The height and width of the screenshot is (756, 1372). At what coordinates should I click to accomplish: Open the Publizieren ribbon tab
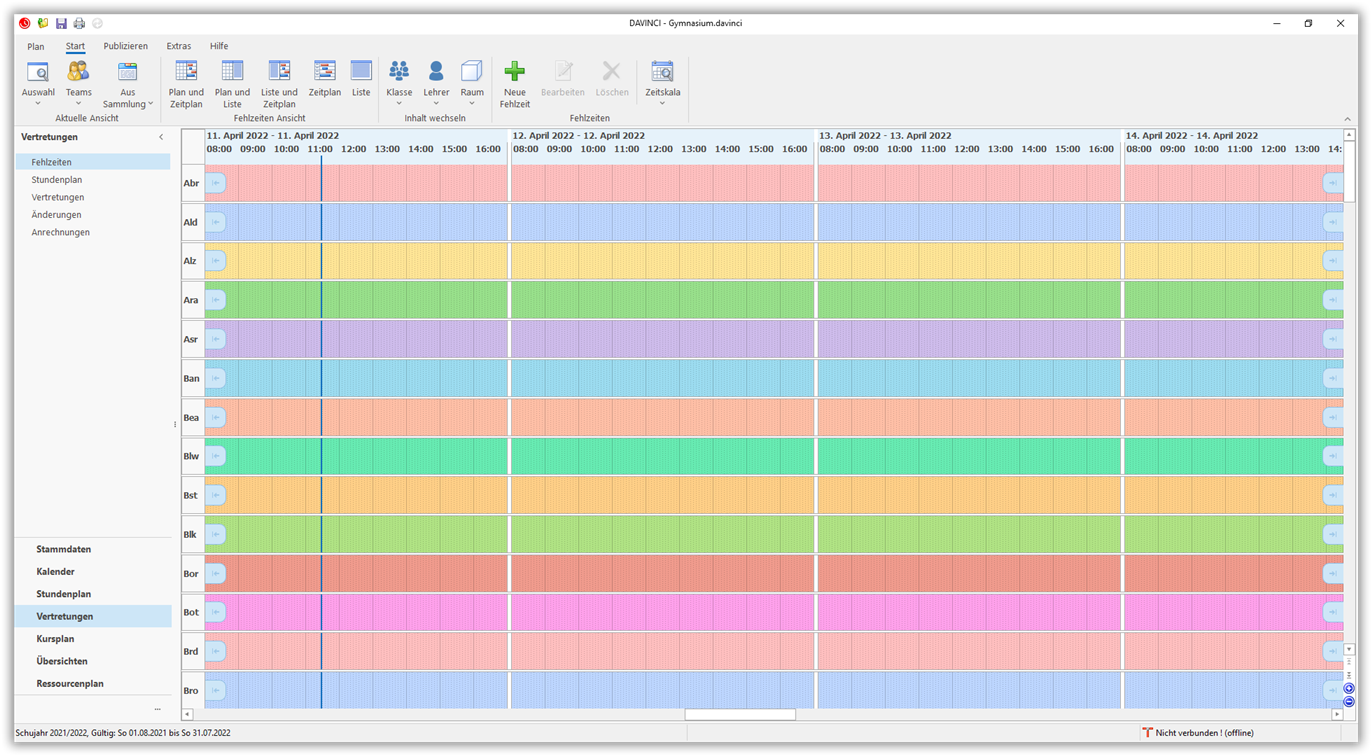pyautogui.click(x=125, y=46)
